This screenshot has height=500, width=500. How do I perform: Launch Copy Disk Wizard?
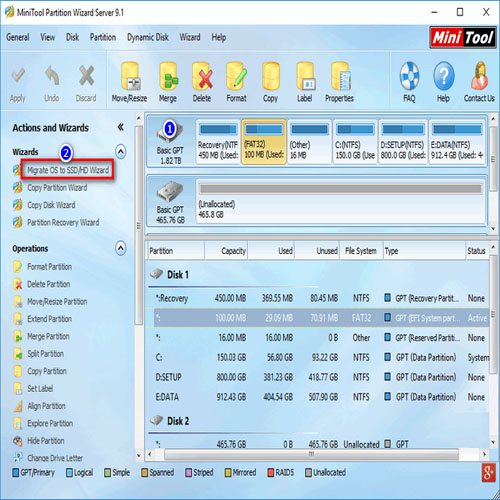[51, 205]
